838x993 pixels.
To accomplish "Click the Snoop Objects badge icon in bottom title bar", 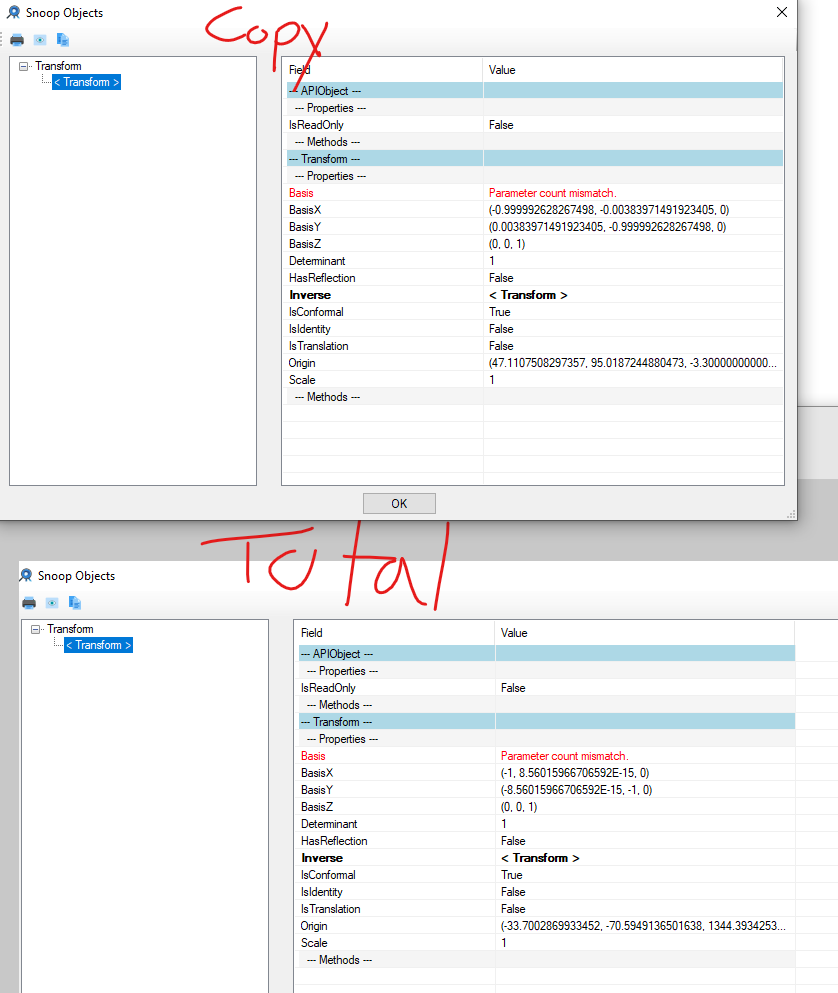I will point(26,575).
